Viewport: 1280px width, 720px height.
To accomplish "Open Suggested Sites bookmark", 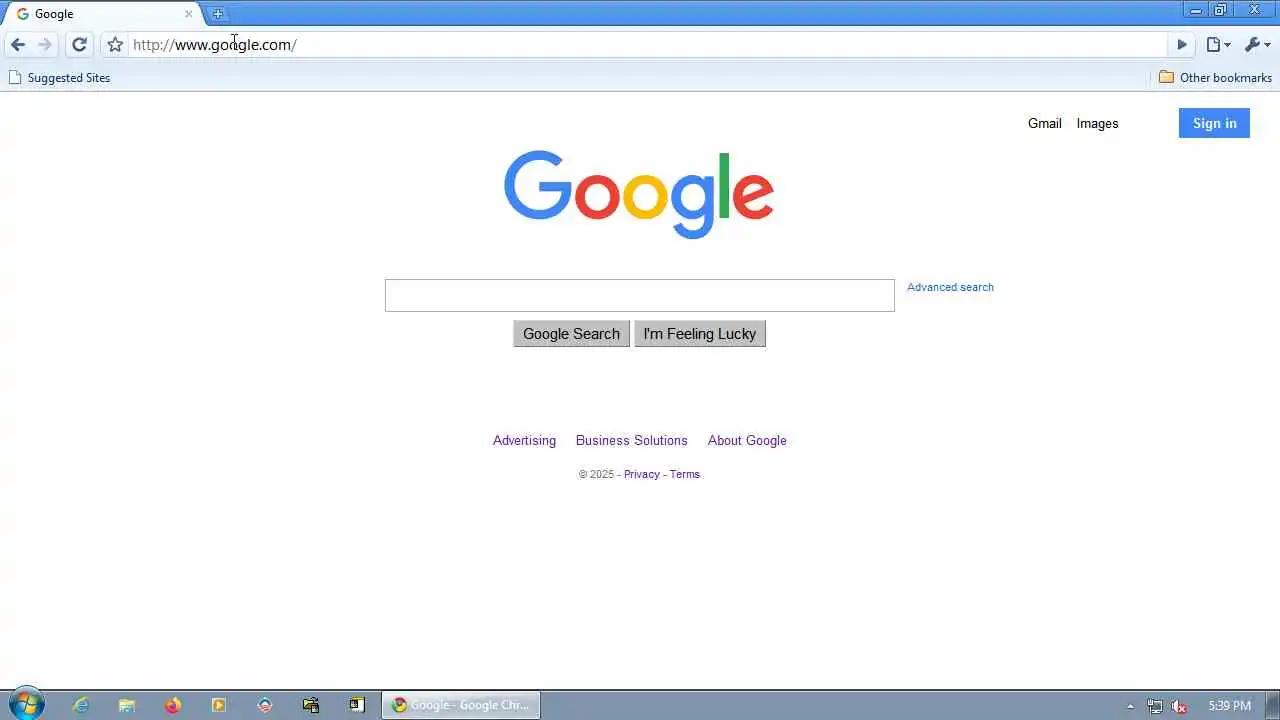I will (59, 77).
